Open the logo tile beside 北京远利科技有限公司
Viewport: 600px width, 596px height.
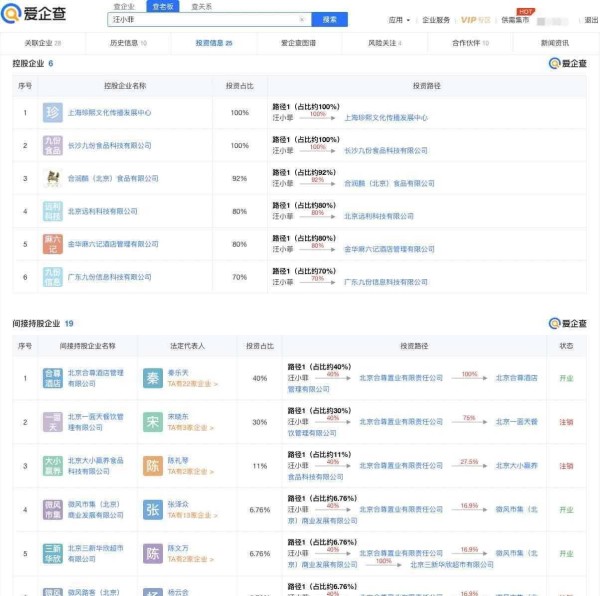pos(52,211)
